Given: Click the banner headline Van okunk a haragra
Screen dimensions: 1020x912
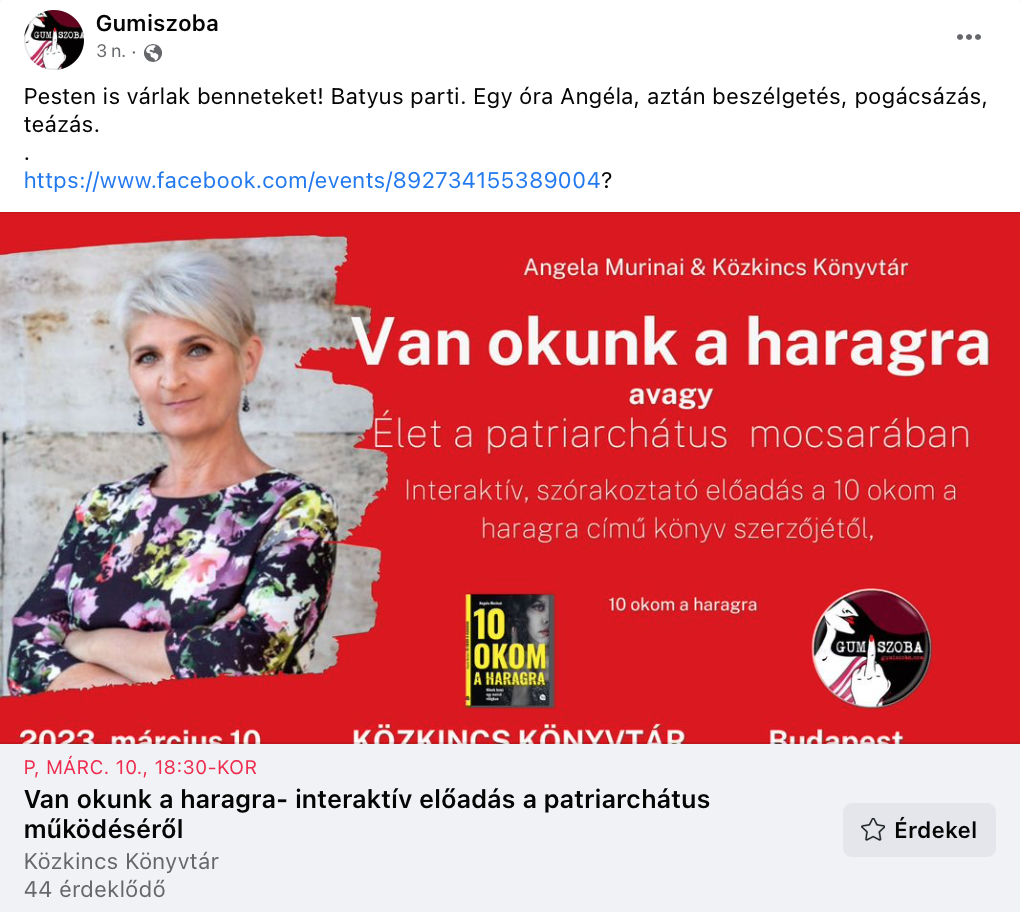Looking at the screenshot, I should 671,343.
